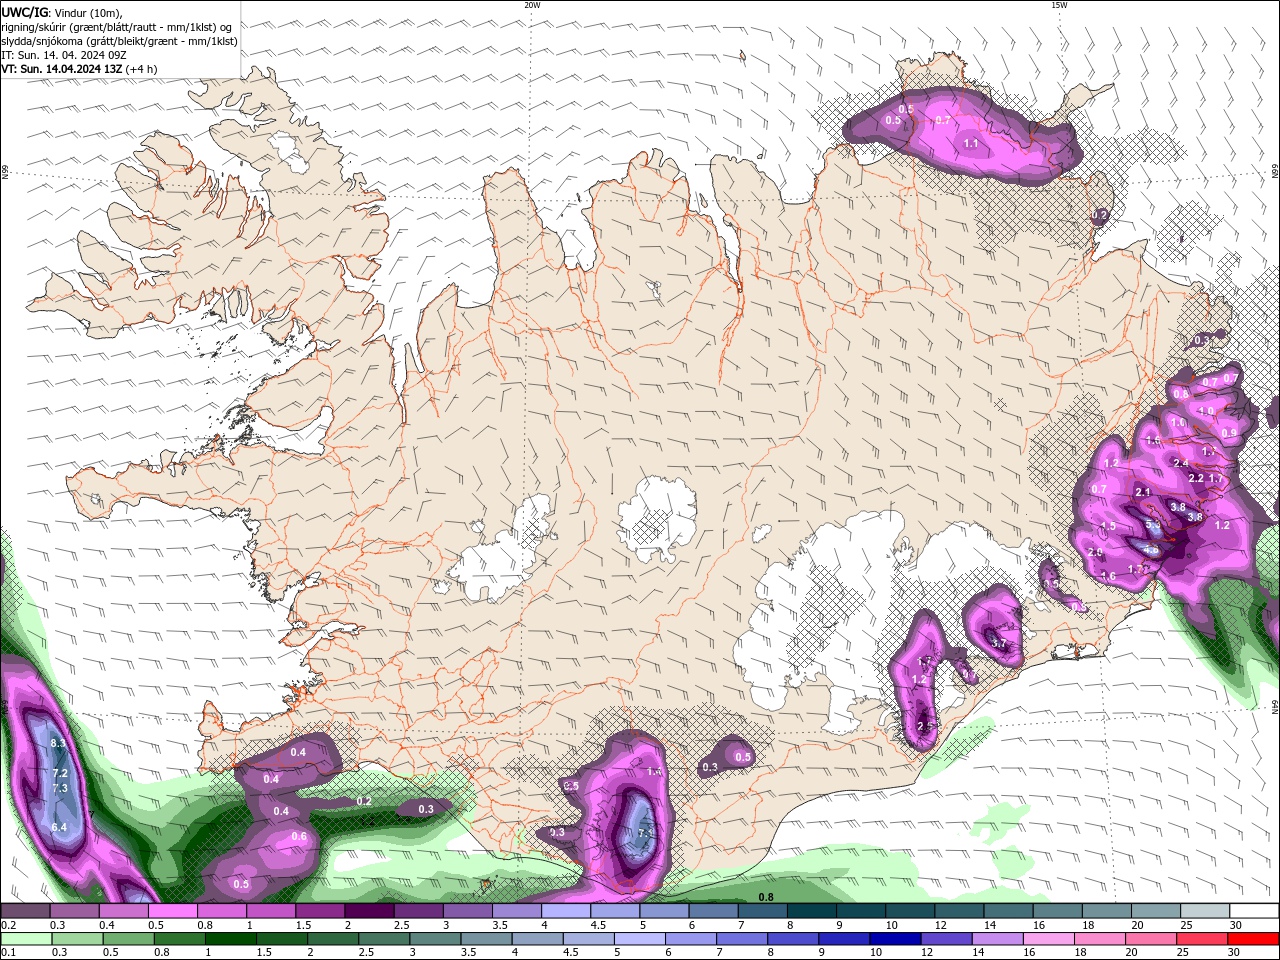Click the "0.2" label on the snow scale
Viewport: 1280px width, 960px height.
pyautogui.click(x=8, y=925)
